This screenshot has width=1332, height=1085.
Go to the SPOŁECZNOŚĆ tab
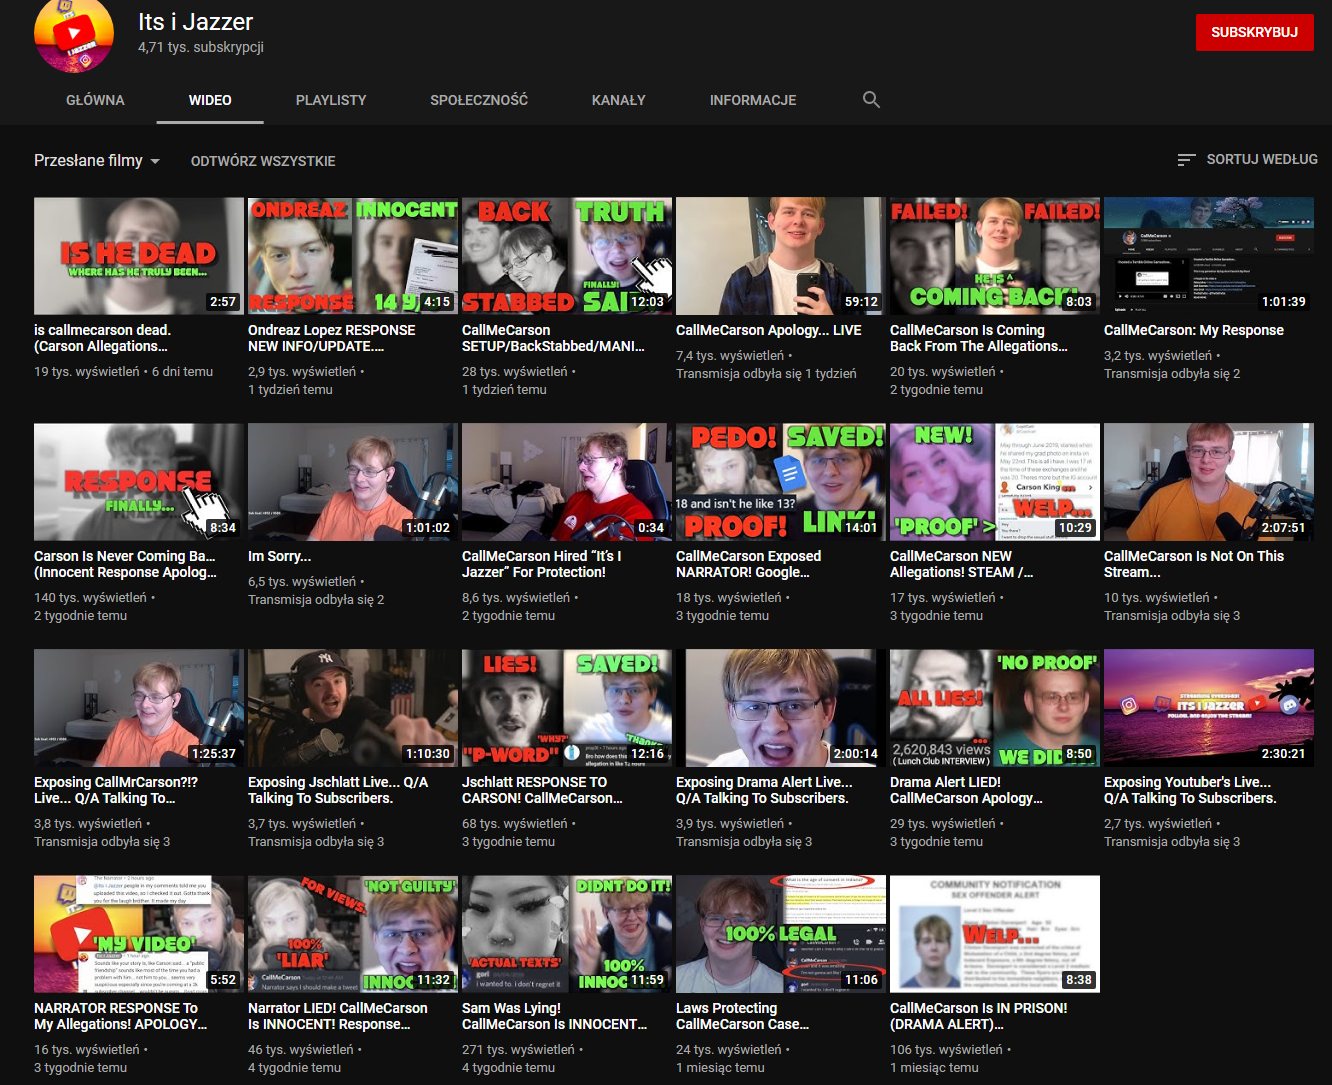click(479, 100)
